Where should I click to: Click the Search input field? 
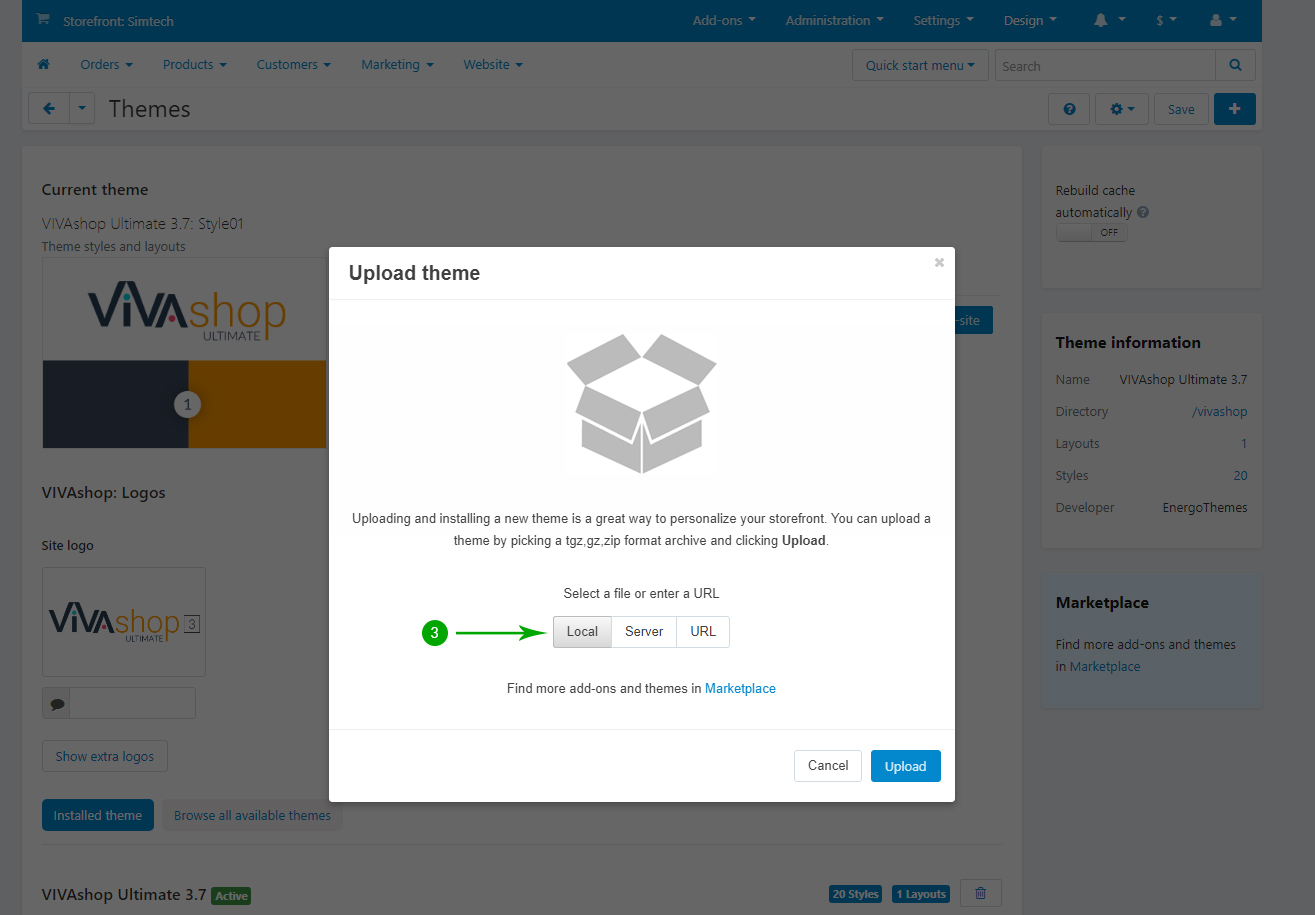[x=1105, y=66]
